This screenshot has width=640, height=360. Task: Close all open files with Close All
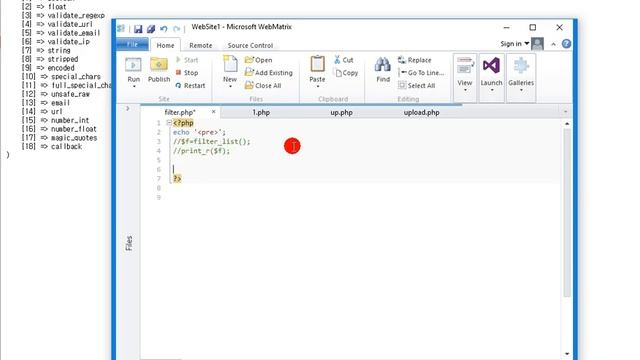(263, 85)
